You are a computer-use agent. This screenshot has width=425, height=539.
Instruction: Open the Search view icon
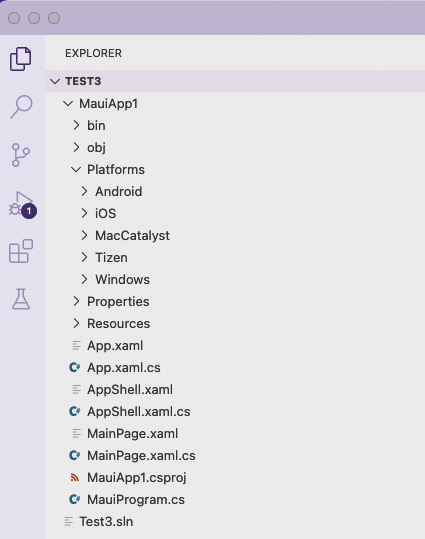pyautogui.click(x=21, y=107)
